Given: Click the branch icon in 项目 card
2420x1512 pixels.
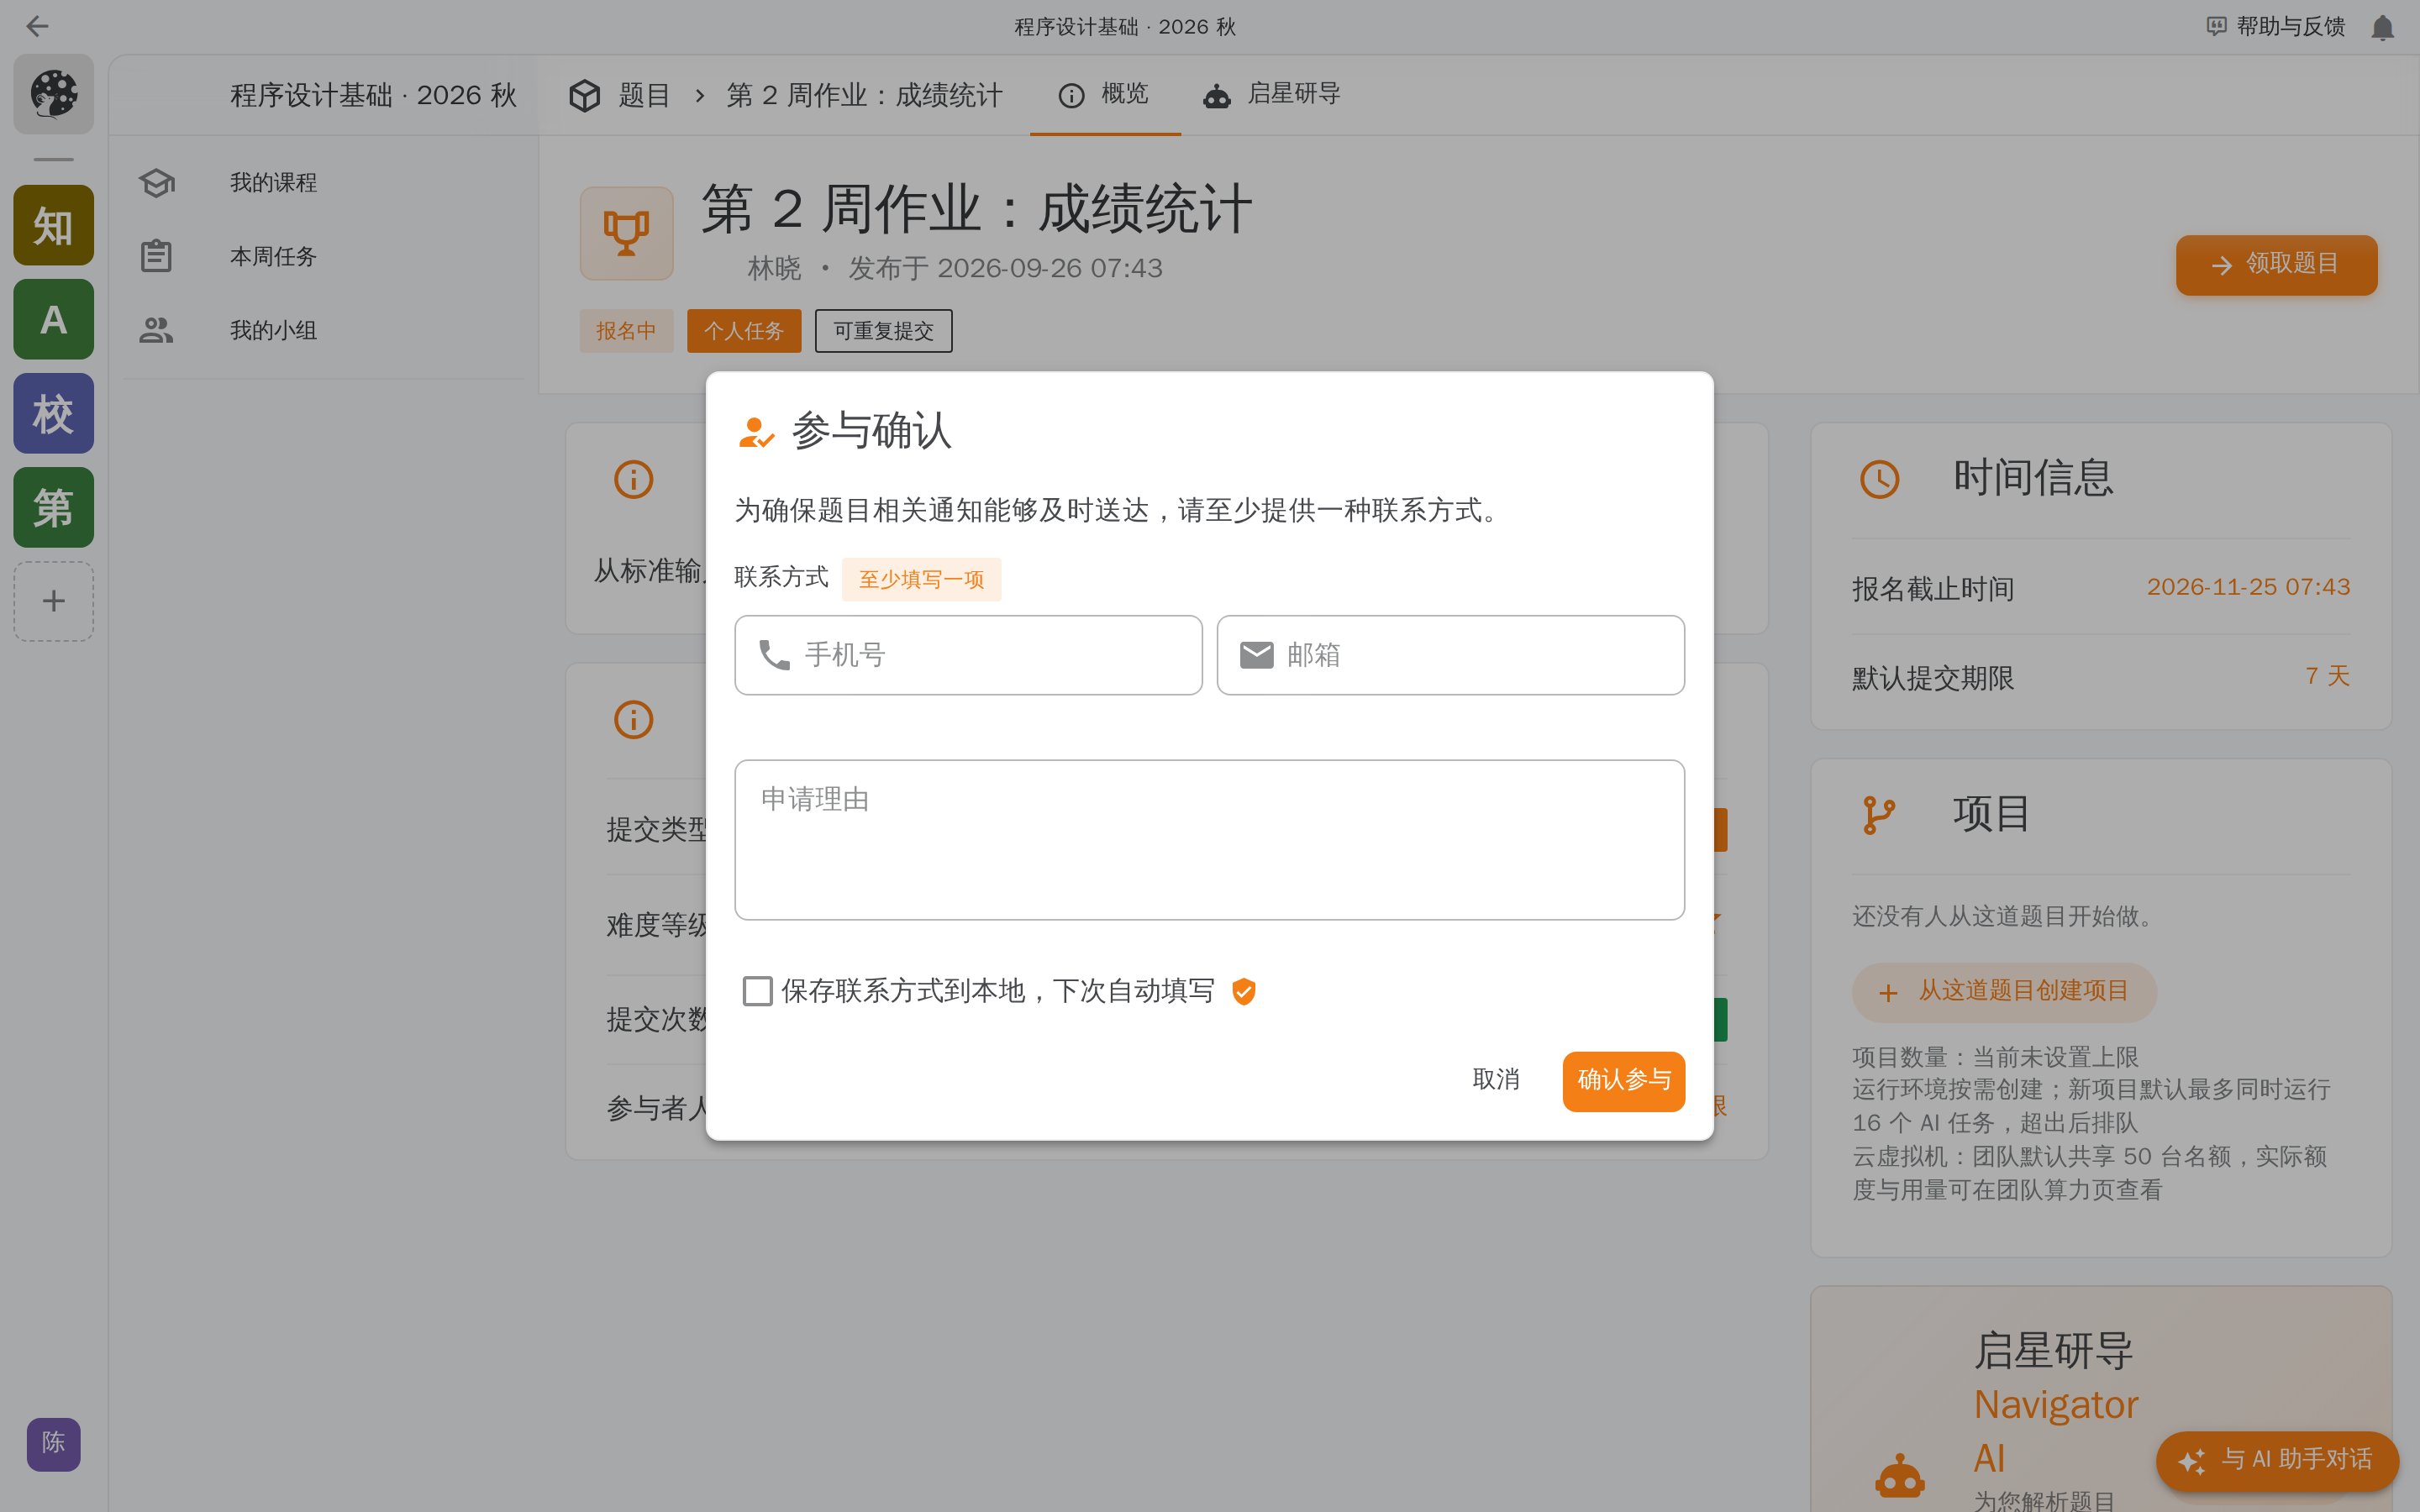Looking at the screenshot, I should click(x=1879, y=814).
